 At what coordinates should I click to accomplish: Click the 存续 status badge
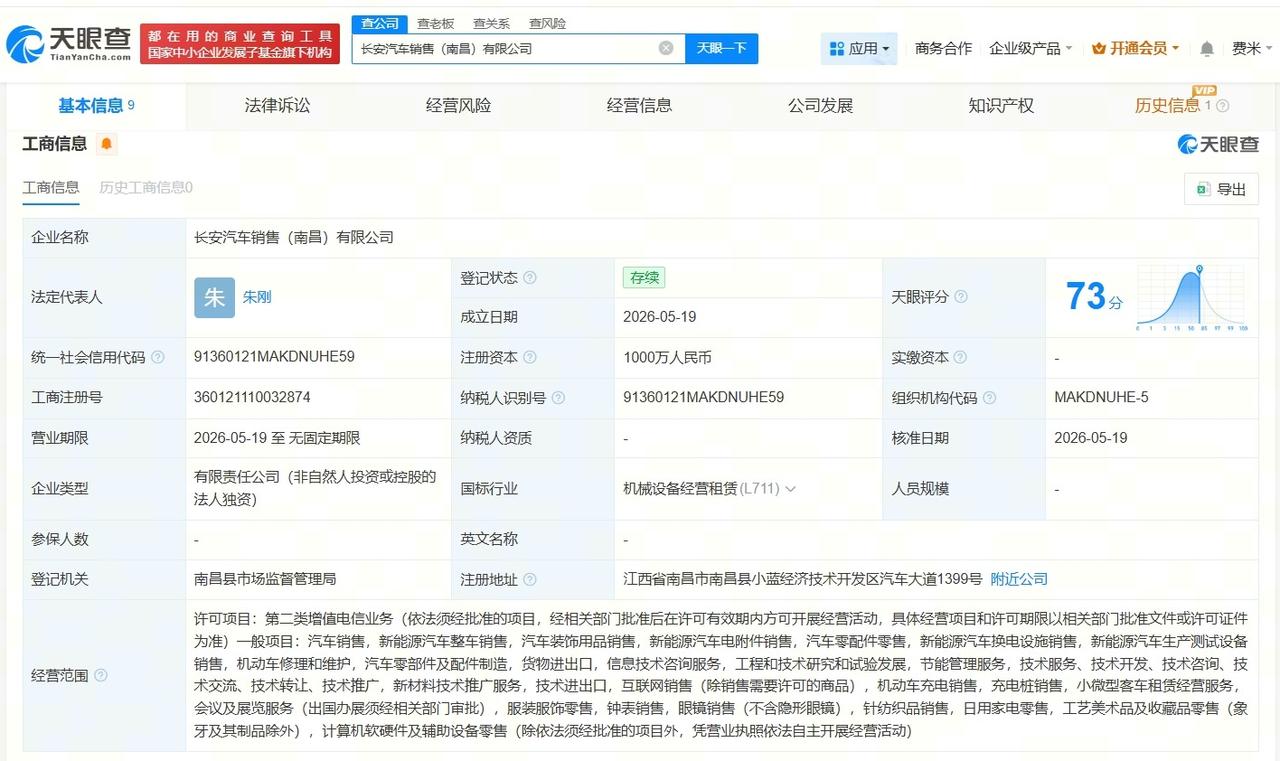(x=643, y=278)
